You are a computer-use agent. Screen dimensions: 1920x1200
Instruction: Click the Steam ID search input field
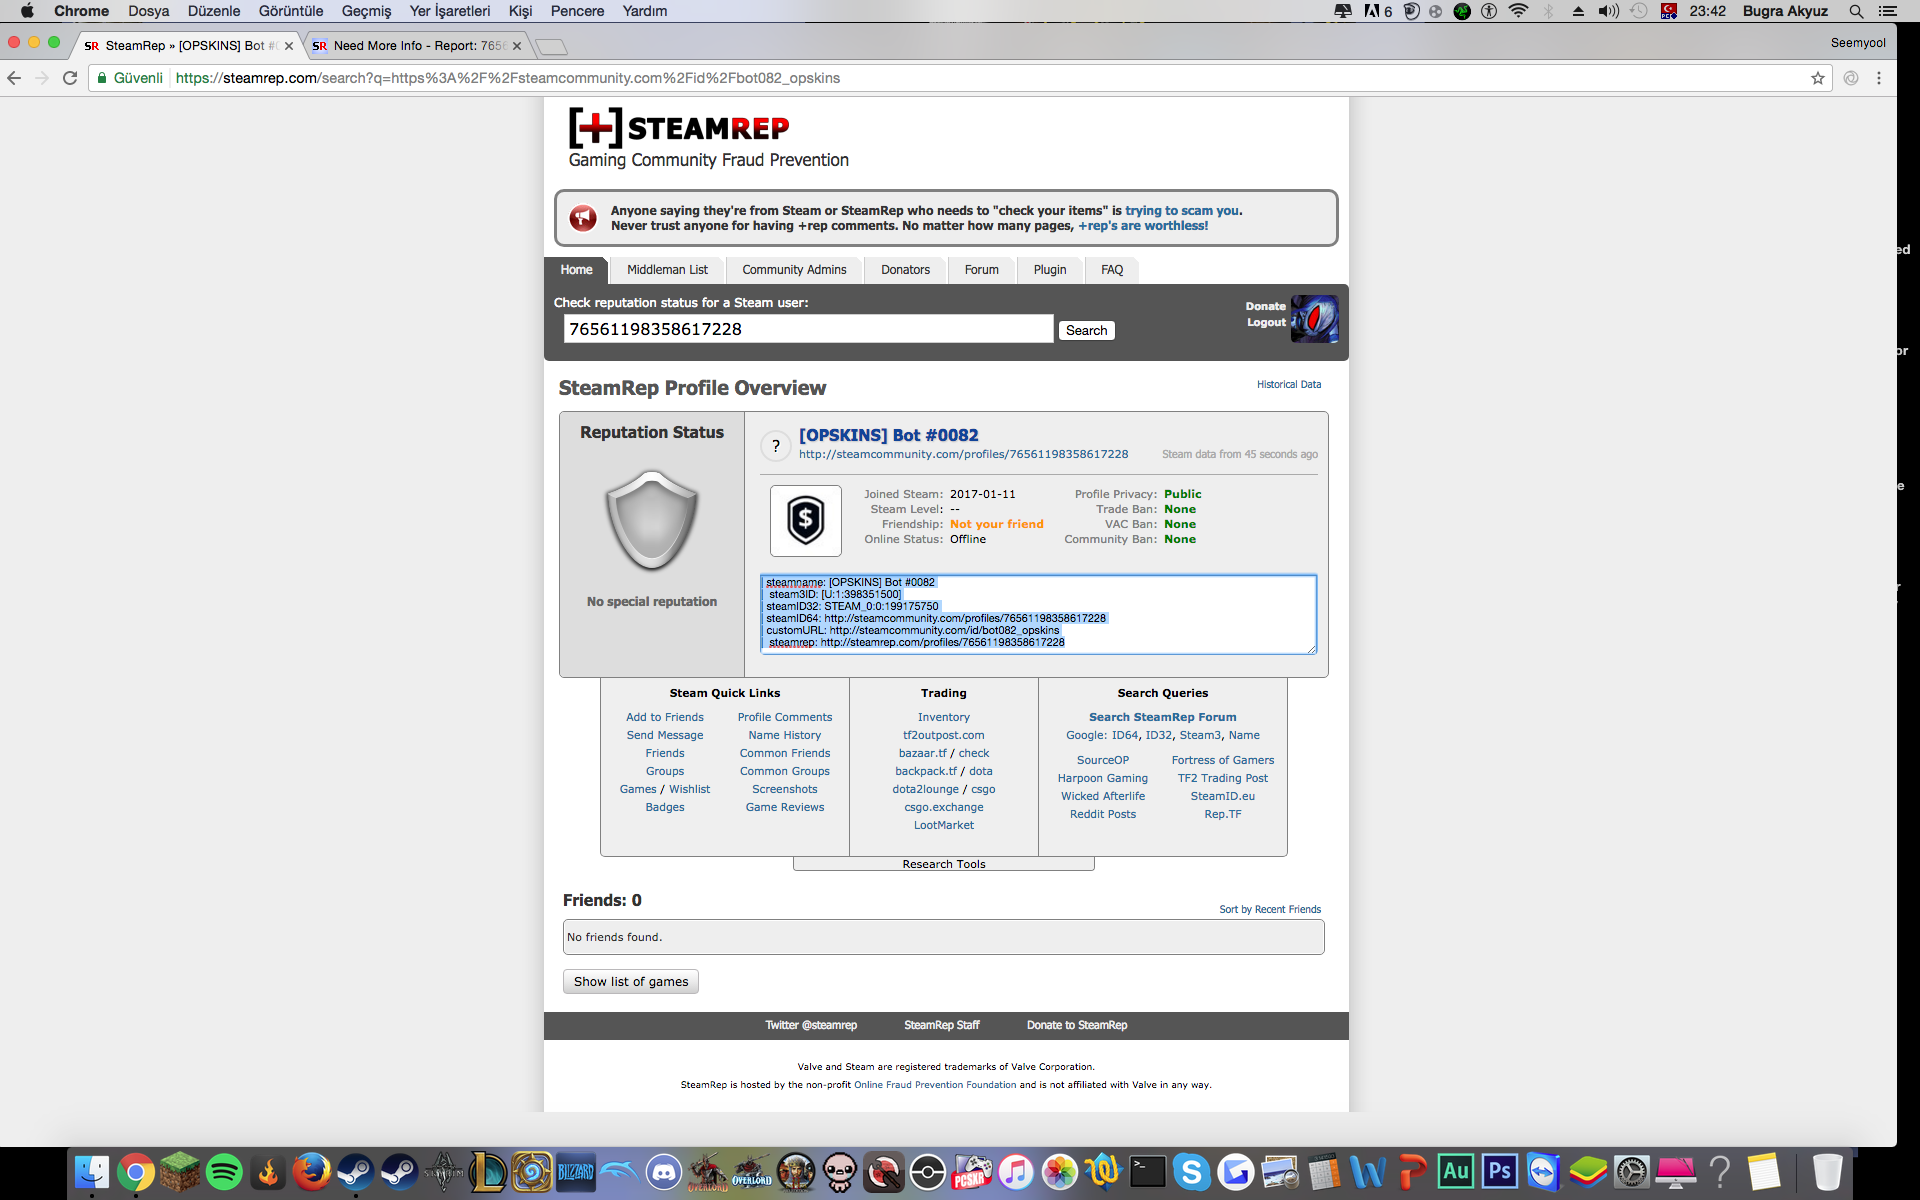click(808, 329)
